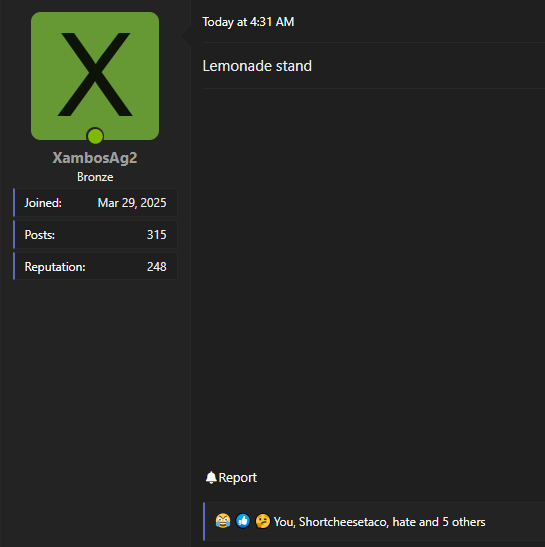Click the Mar 29, 2025 join date
Screen dimensions: 545x547
pyautogui.click(x=132, y=203)
